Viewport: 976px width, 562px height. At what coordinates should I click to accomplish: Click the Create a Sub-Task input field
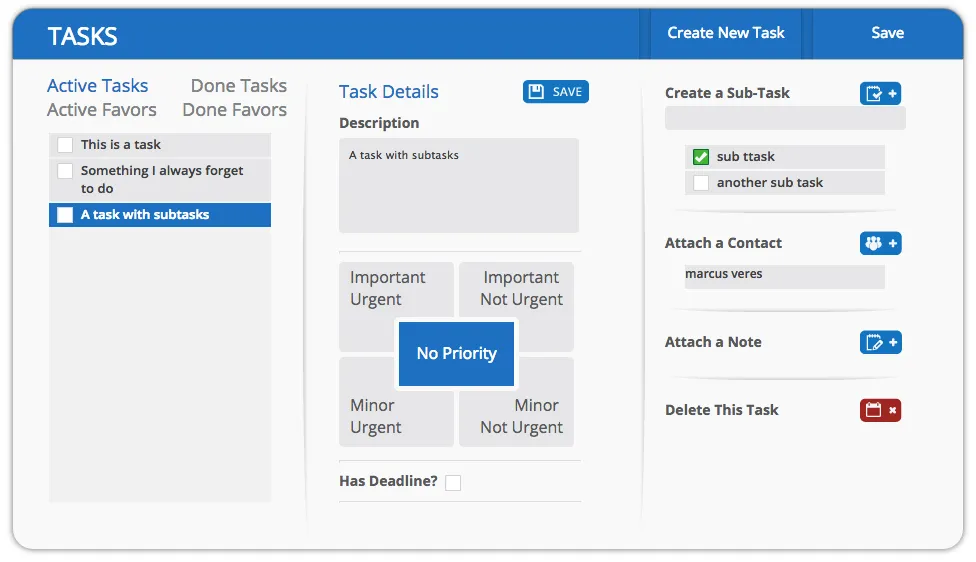[785, 118]
